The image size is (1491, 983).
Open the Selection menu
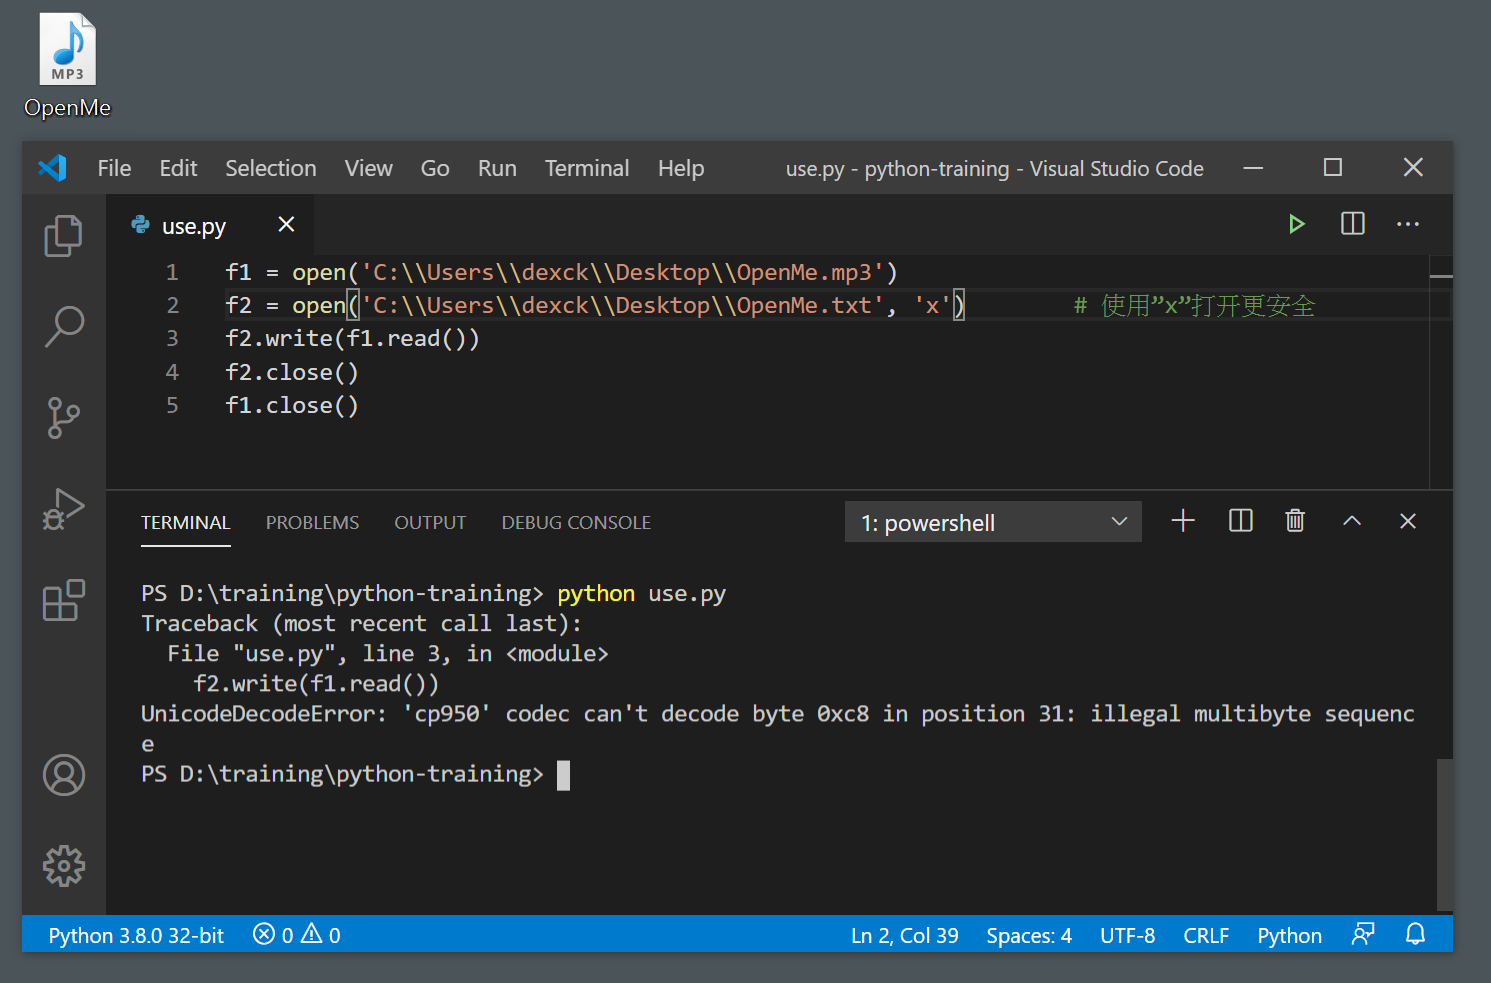click(270, 168)
